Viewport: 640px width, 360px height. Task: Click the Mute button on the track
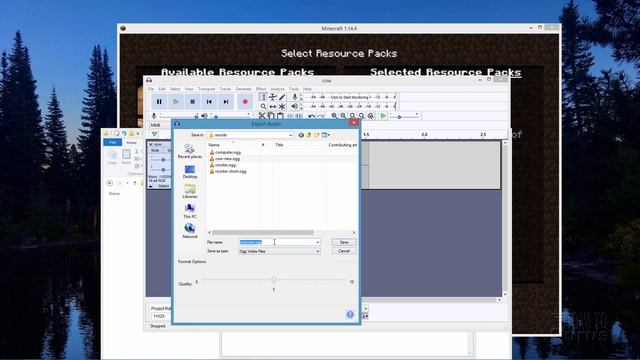(x=155, y=151)
